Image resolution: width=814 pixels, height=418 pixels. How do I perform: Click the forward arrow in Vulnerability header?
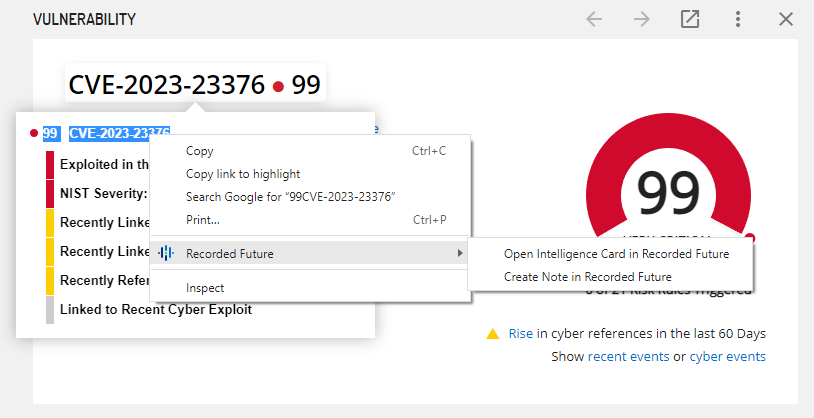pyautogui.click(x=642, y=19)
